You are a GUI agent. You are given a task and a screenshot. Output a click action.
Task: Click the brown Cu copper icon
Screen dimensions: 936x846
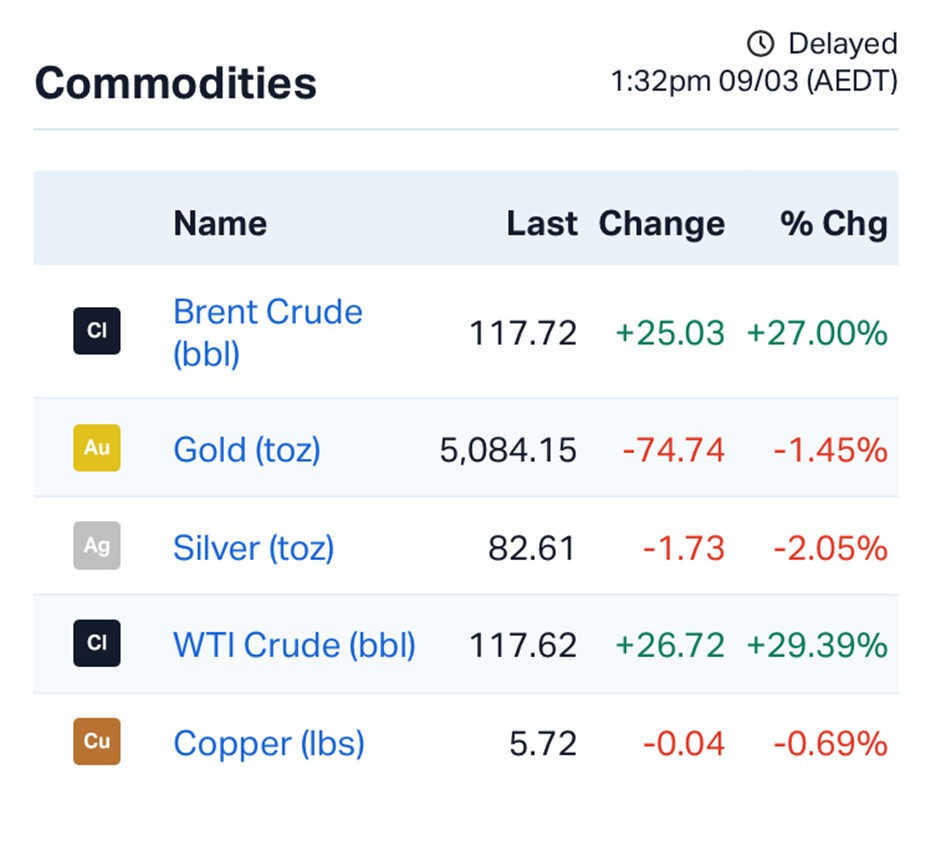[x=97, y=741]
